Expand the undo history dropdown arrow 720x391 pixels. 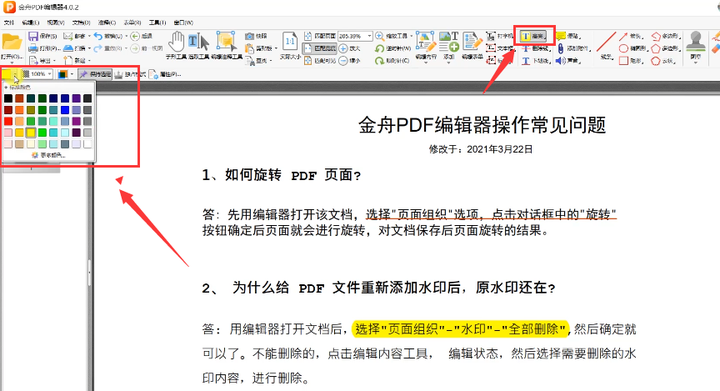pyautogui.click(x=127, y=36)
